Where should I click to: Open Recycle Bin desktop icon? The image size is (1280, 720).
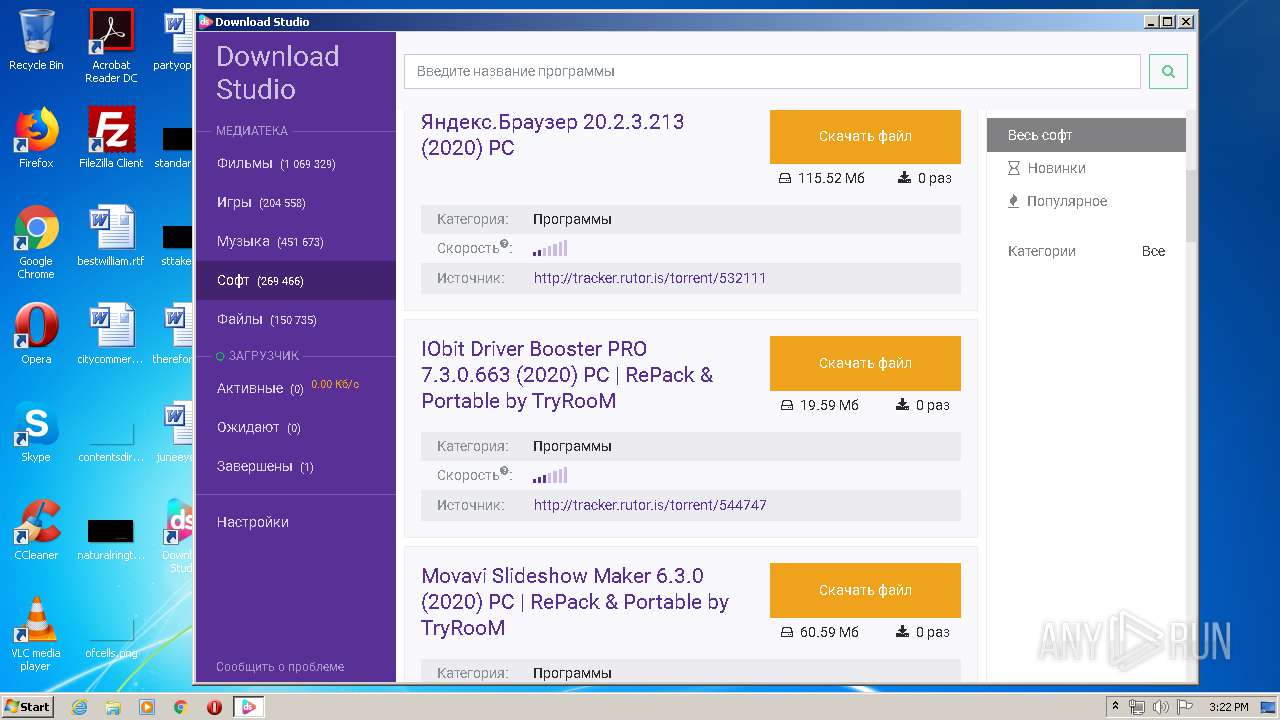tap(36, 40)
